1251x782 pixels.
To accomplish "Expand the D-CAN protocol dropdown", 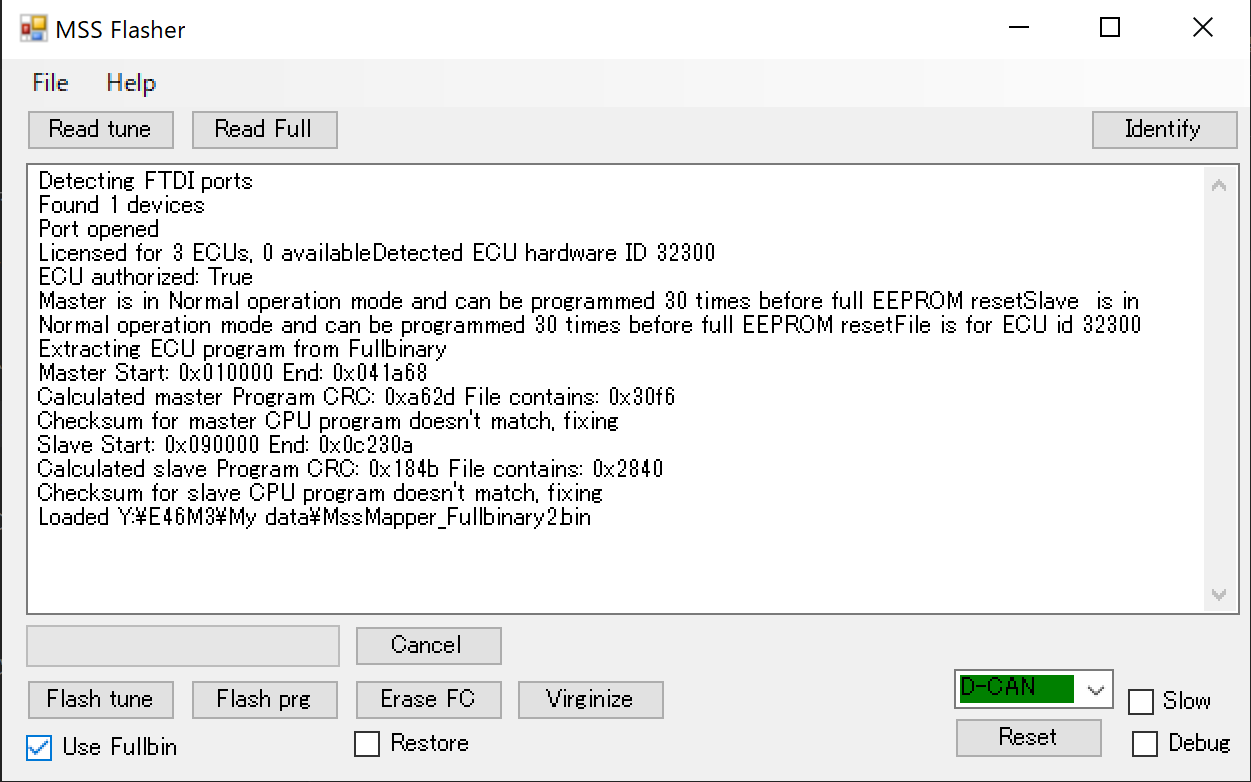I will 1096,689.
